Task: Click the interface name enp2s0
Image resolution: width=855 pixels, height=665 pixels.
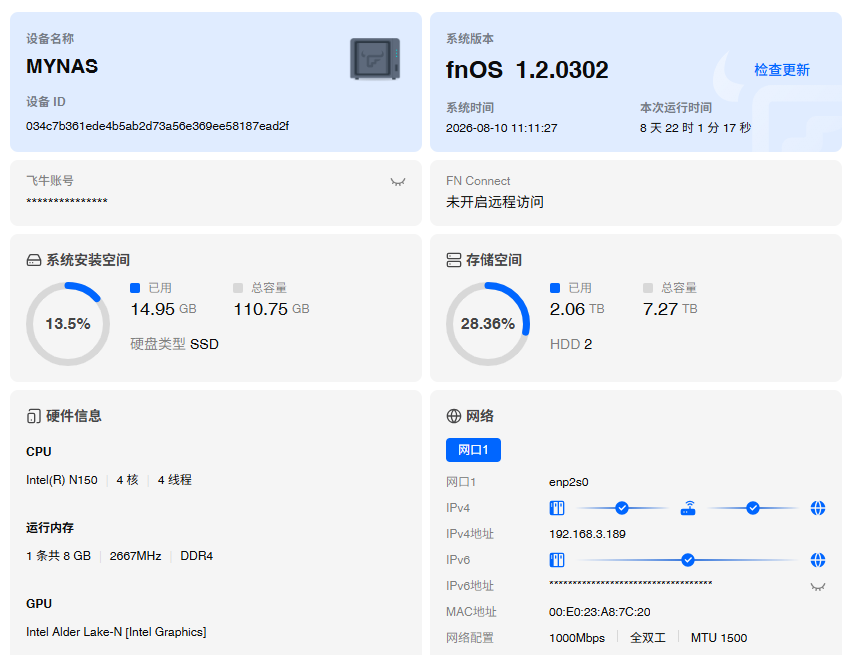Action: click(569, 482)
